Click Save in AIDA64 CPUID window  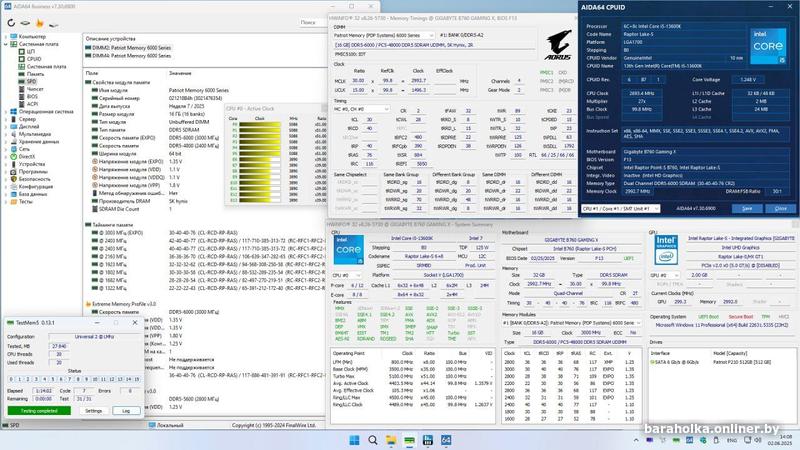pos(747,209)
